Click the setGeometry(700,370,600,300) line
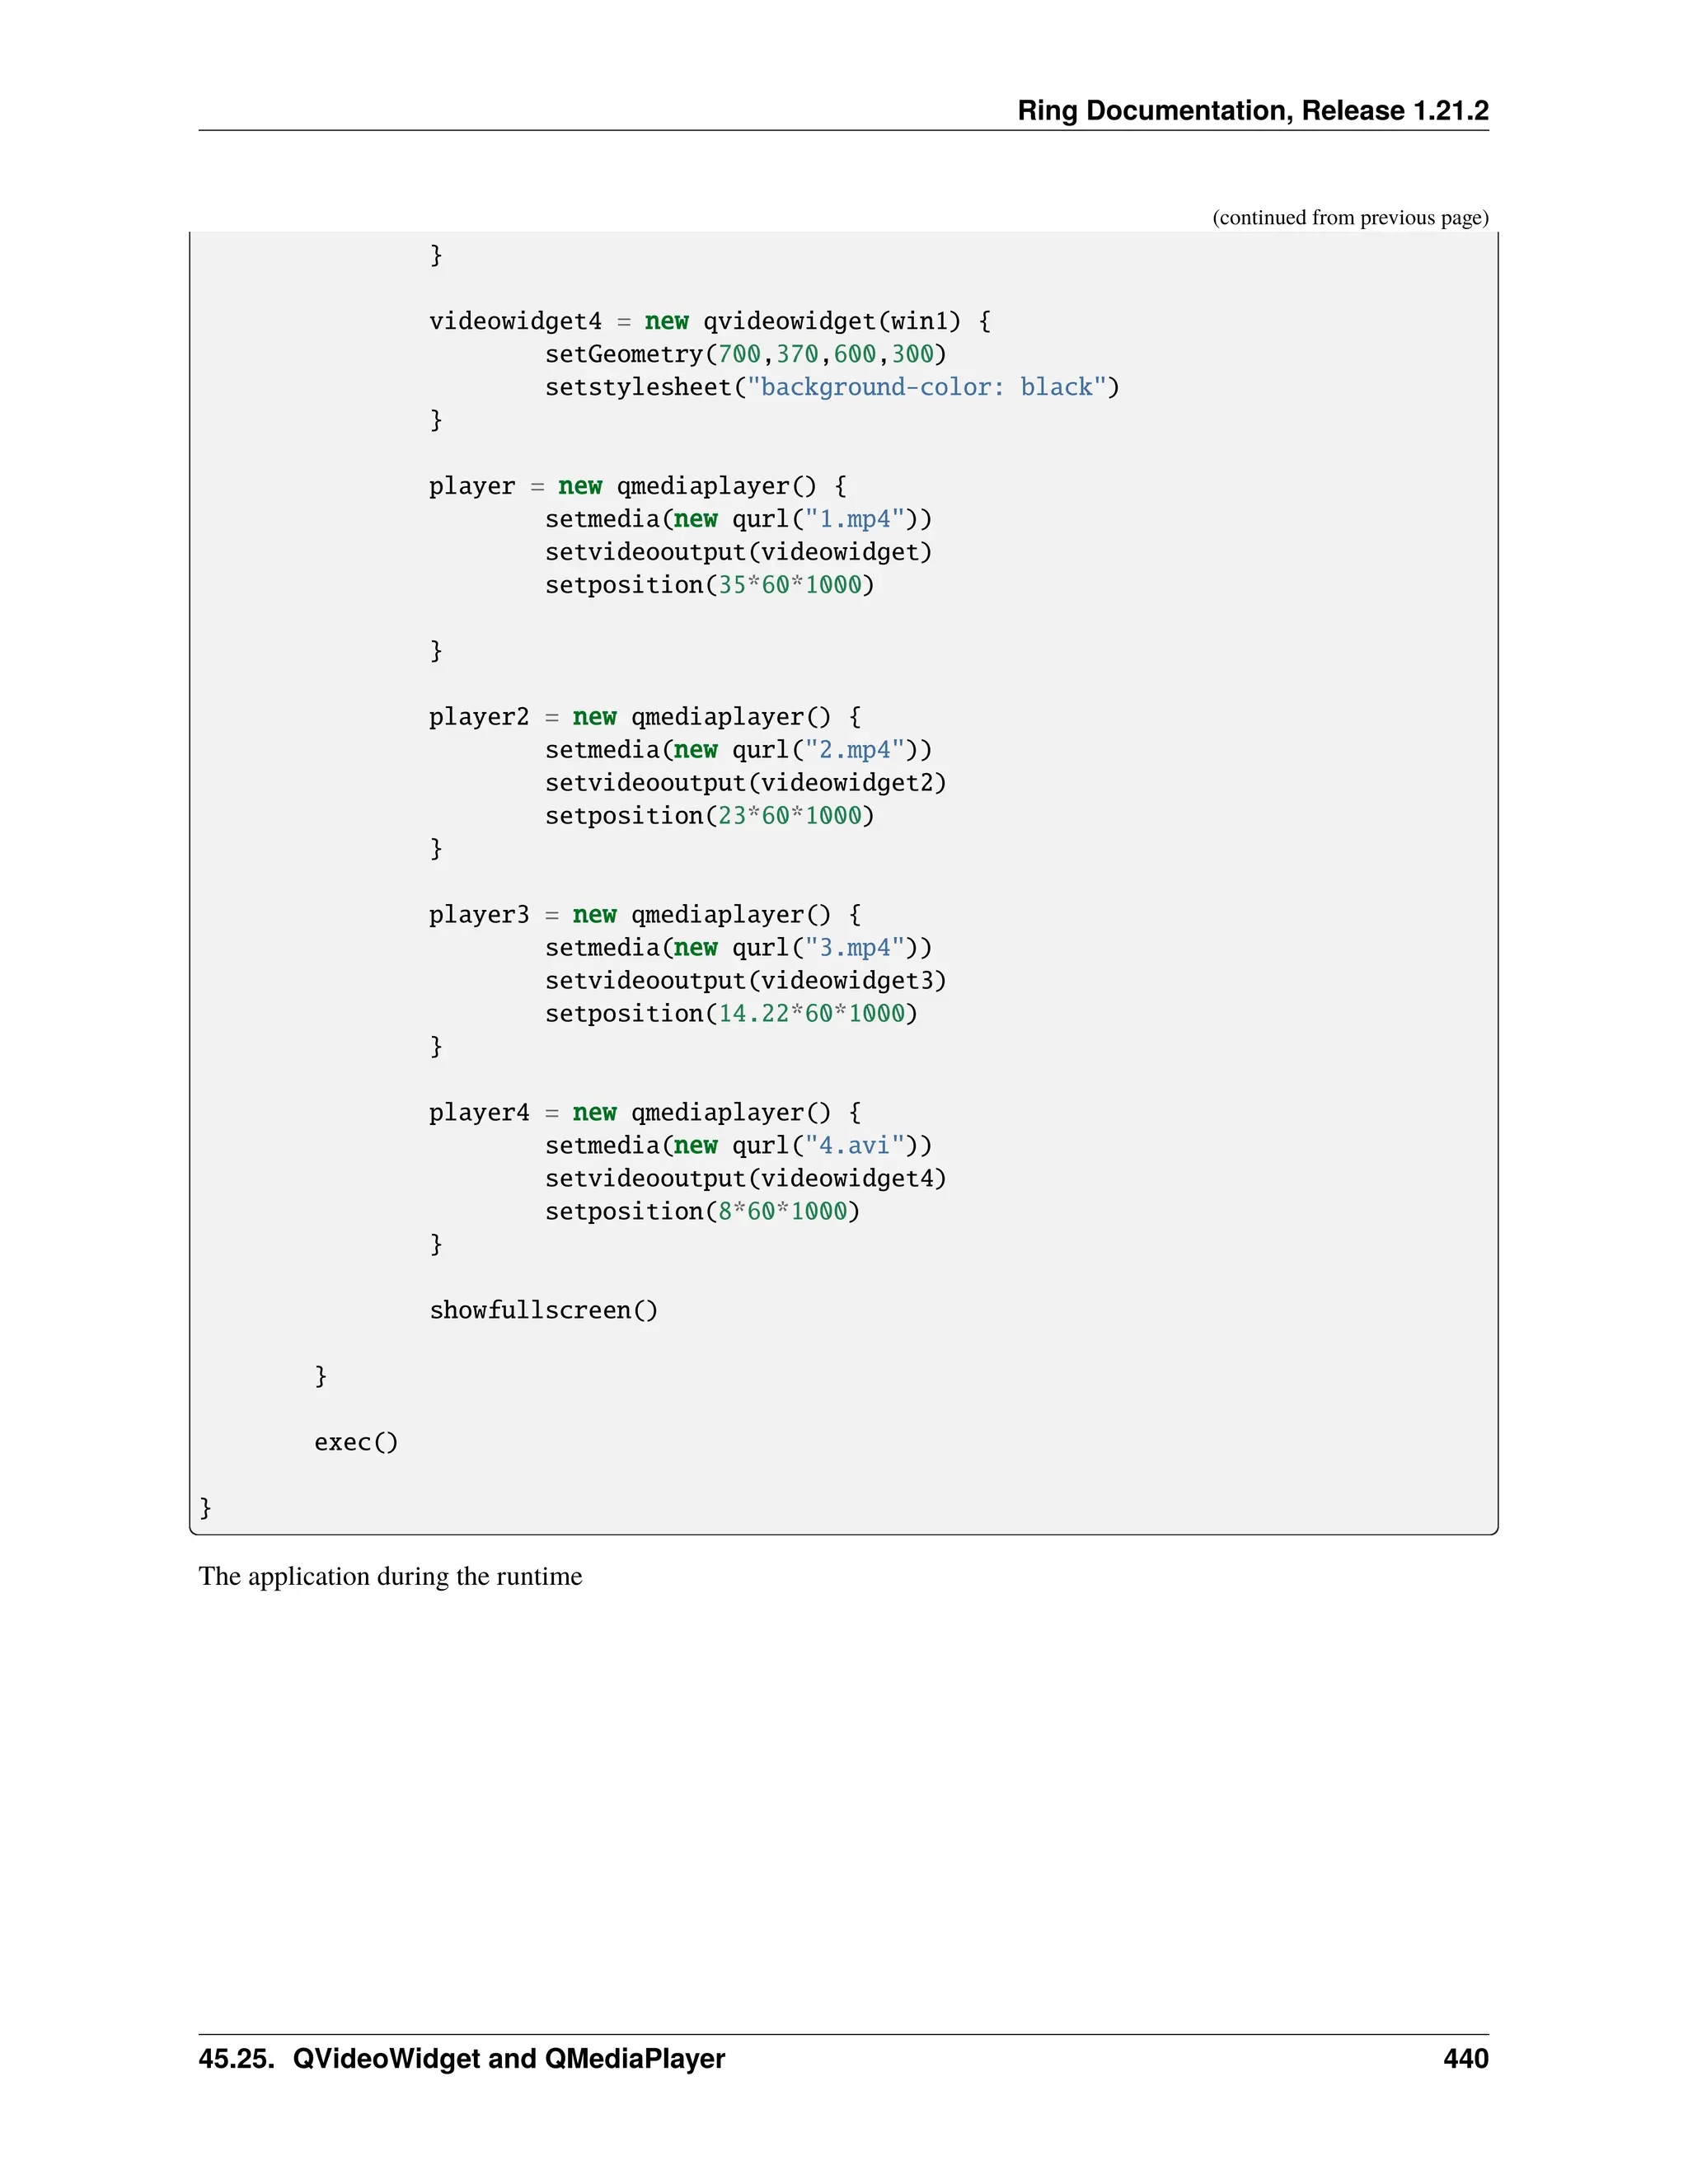Viewport: 1688px width, 2184px height. pos(745,354)
